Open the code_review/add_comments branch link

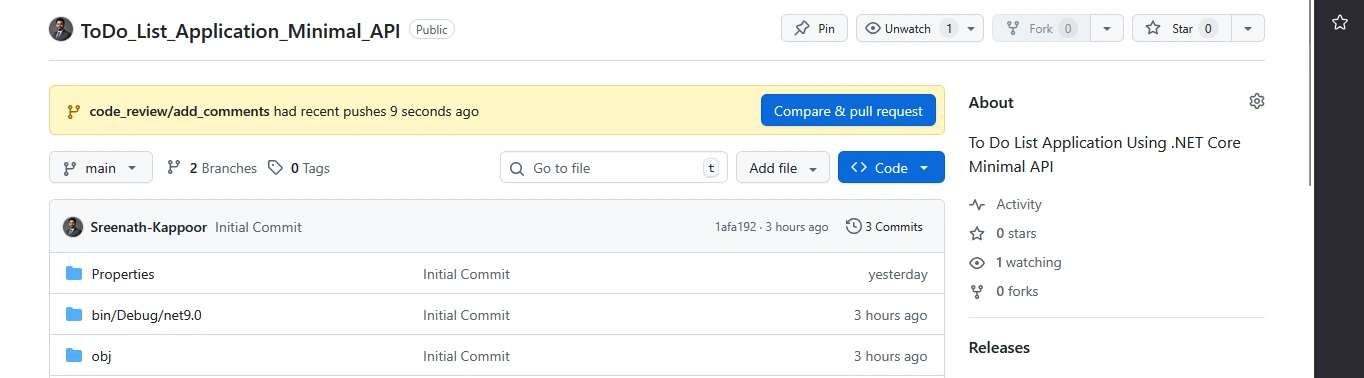[x=179, y=111]
